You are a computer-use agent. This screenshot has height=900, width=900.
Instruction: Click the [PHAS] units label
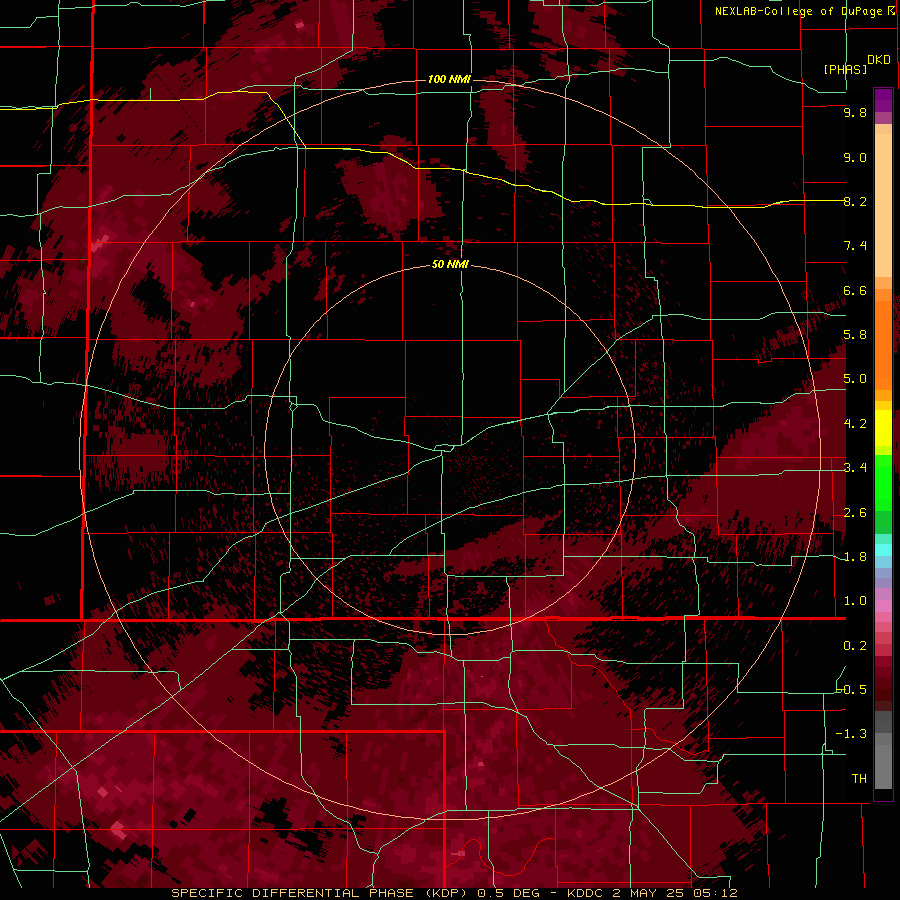tap(845, 69)
